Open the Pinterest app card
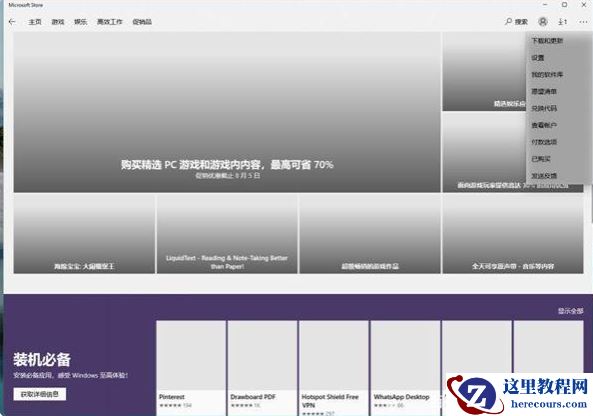The image size is (593, 416). [x=191, y=368]
